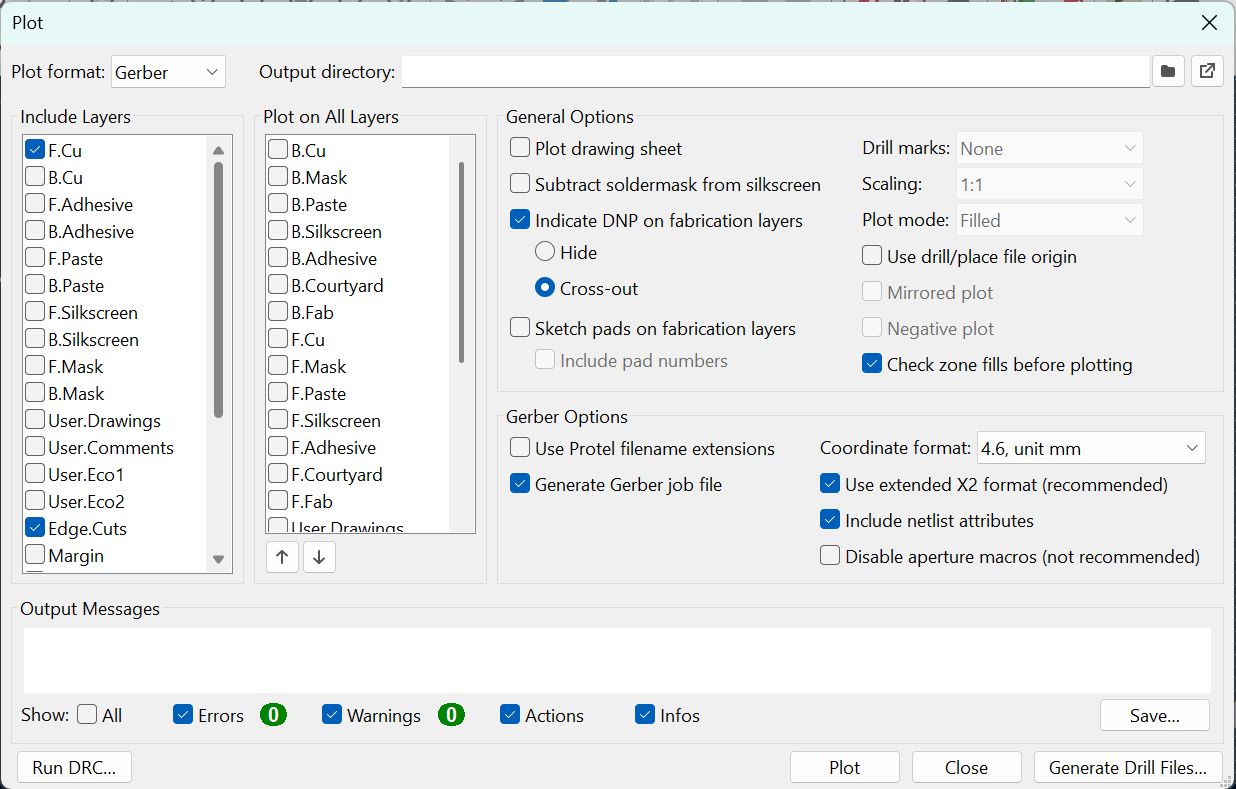The image size is (1236, 789).
Task: Move selected layer up arrow button
Action: (282, 557)
